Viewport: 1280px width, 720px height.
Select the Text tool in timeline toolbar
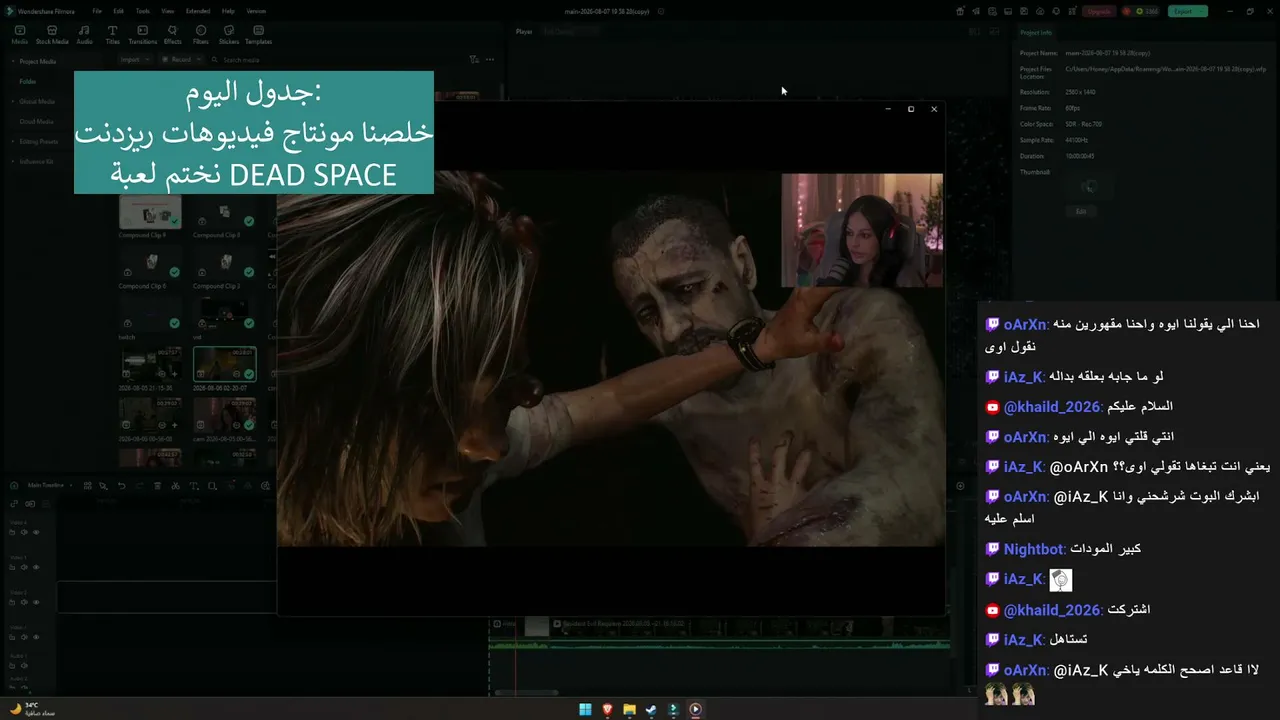[194, 486]
